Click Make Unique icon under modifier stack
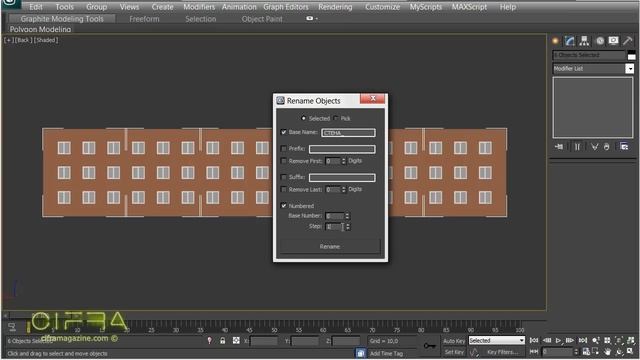The image size is (640, 360). coord(594,147)
